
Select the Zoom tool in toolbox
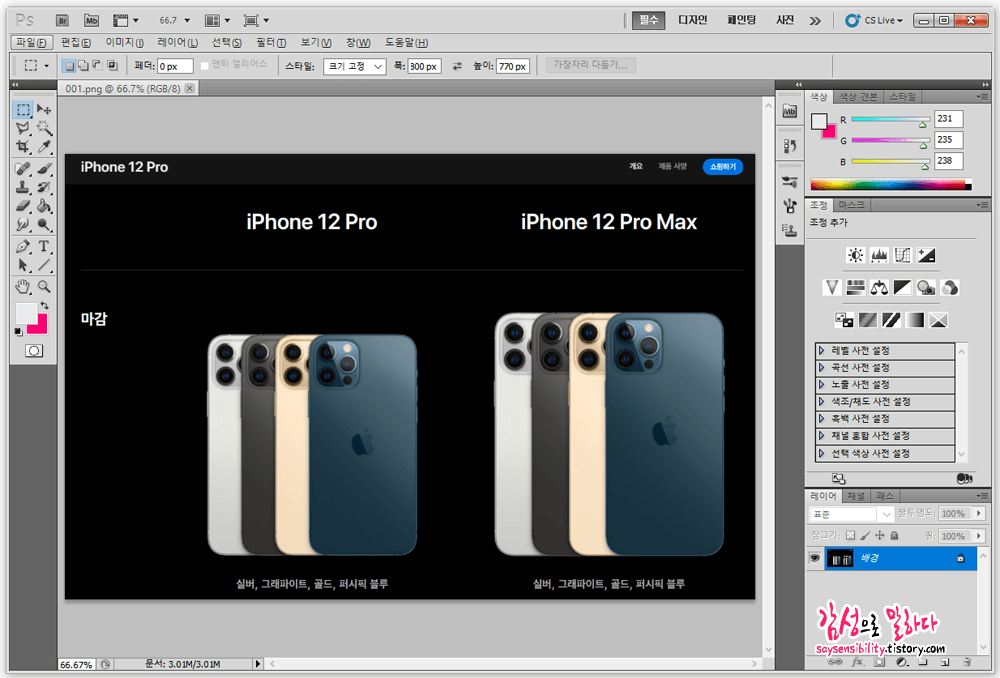[x=44, y=286]
